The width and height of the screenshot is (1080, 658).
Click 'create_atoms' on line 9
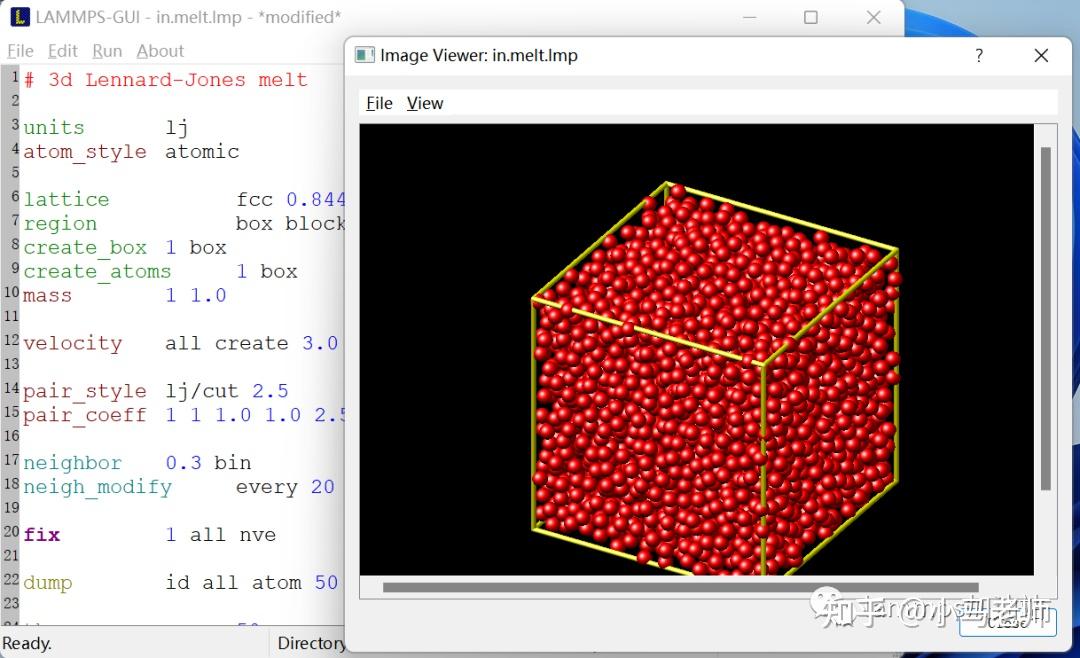(x=97, y=271)
